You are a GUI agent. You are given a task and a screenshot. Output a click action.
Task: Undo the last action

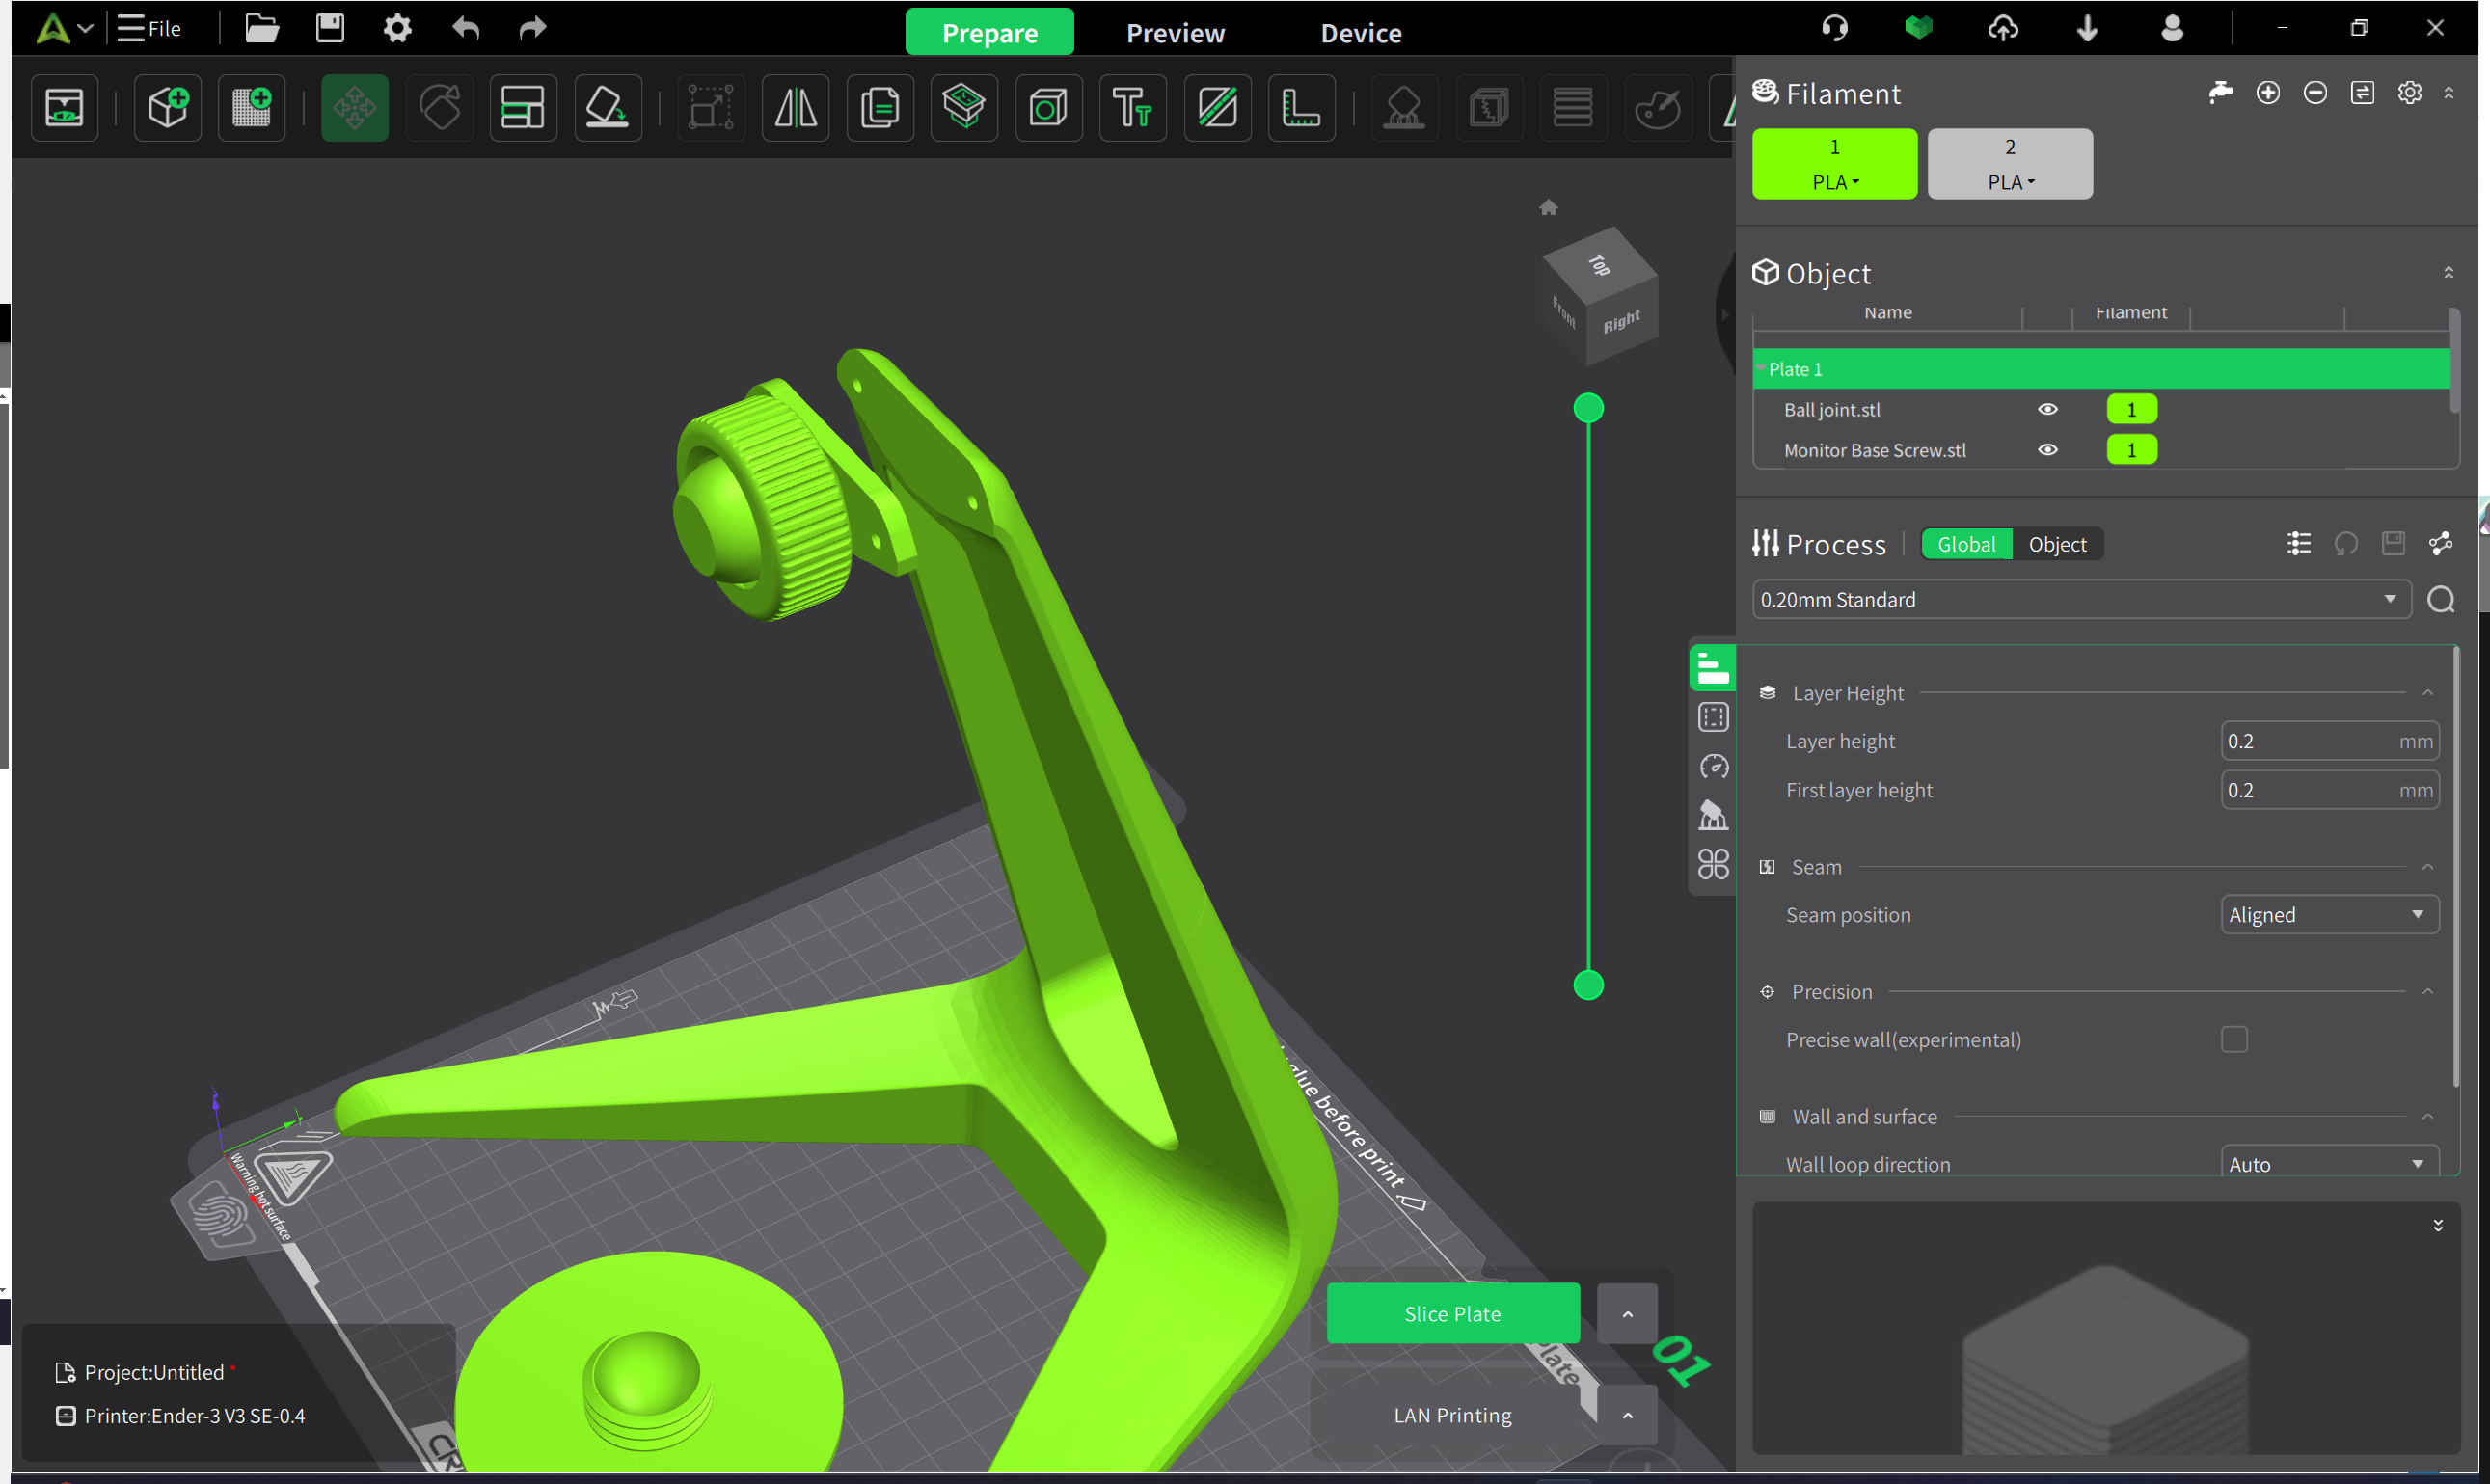tap(466, 28)
